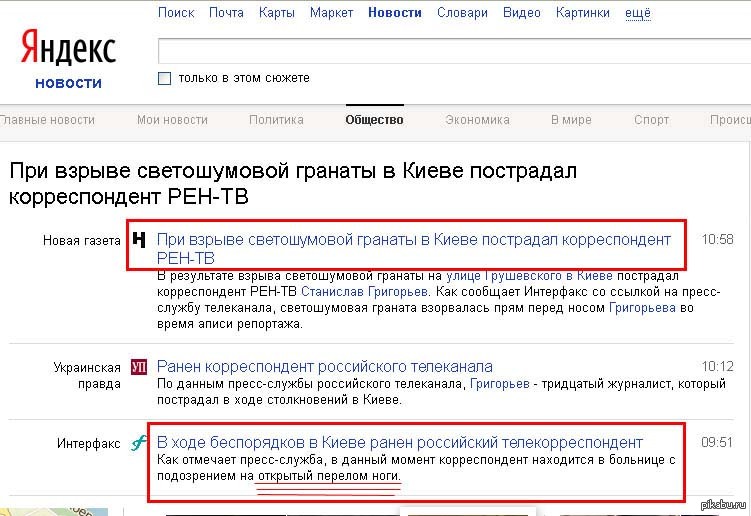Click the Украинская правда source icon
Image resolution: width=751 pixels, height=516 pixels.
[x=139, y=367]
